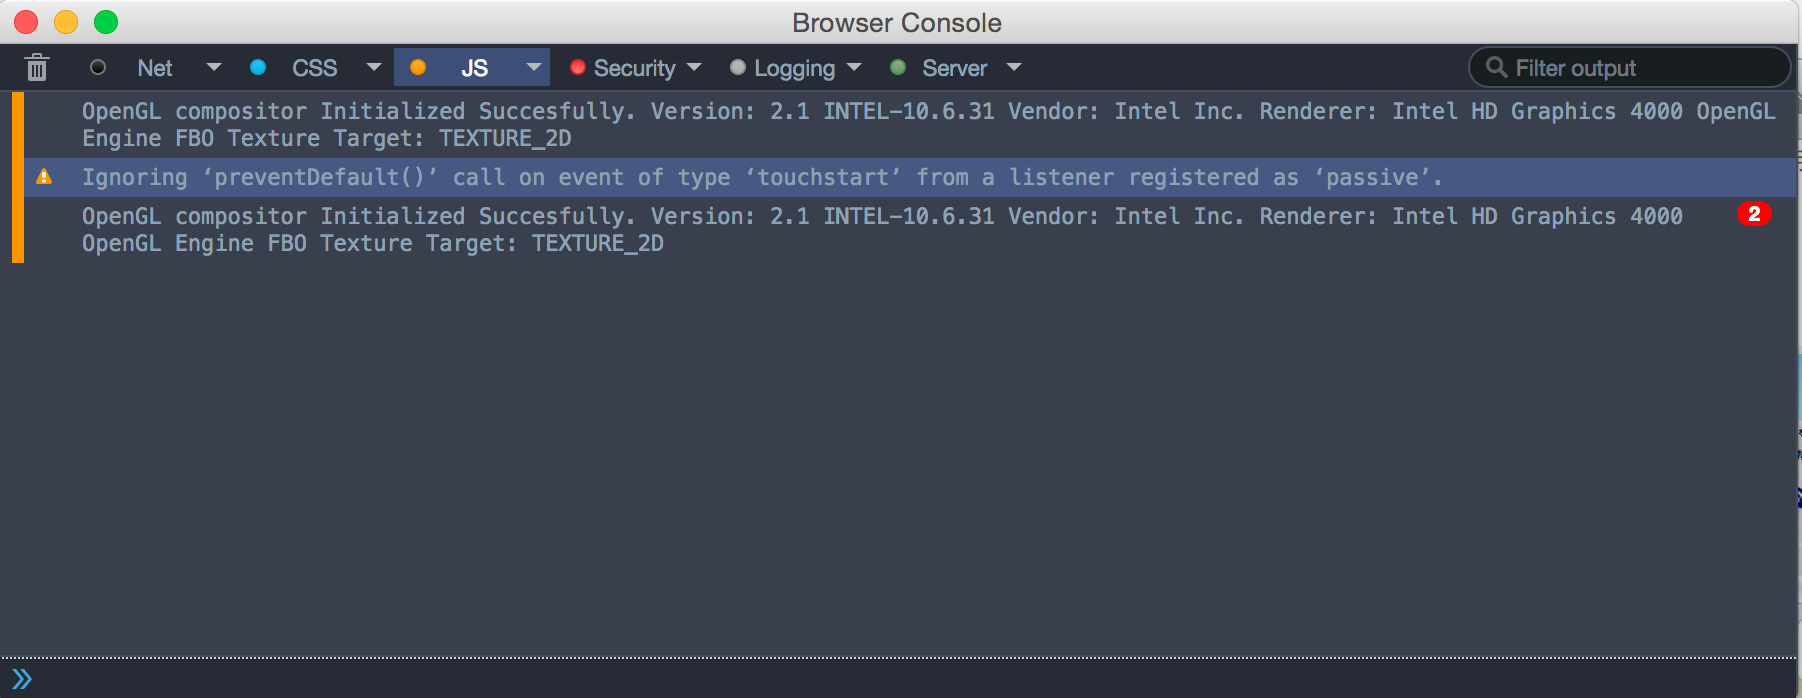Toggle the Net filter button
The image size is (1802, 698).
[155, 68]
